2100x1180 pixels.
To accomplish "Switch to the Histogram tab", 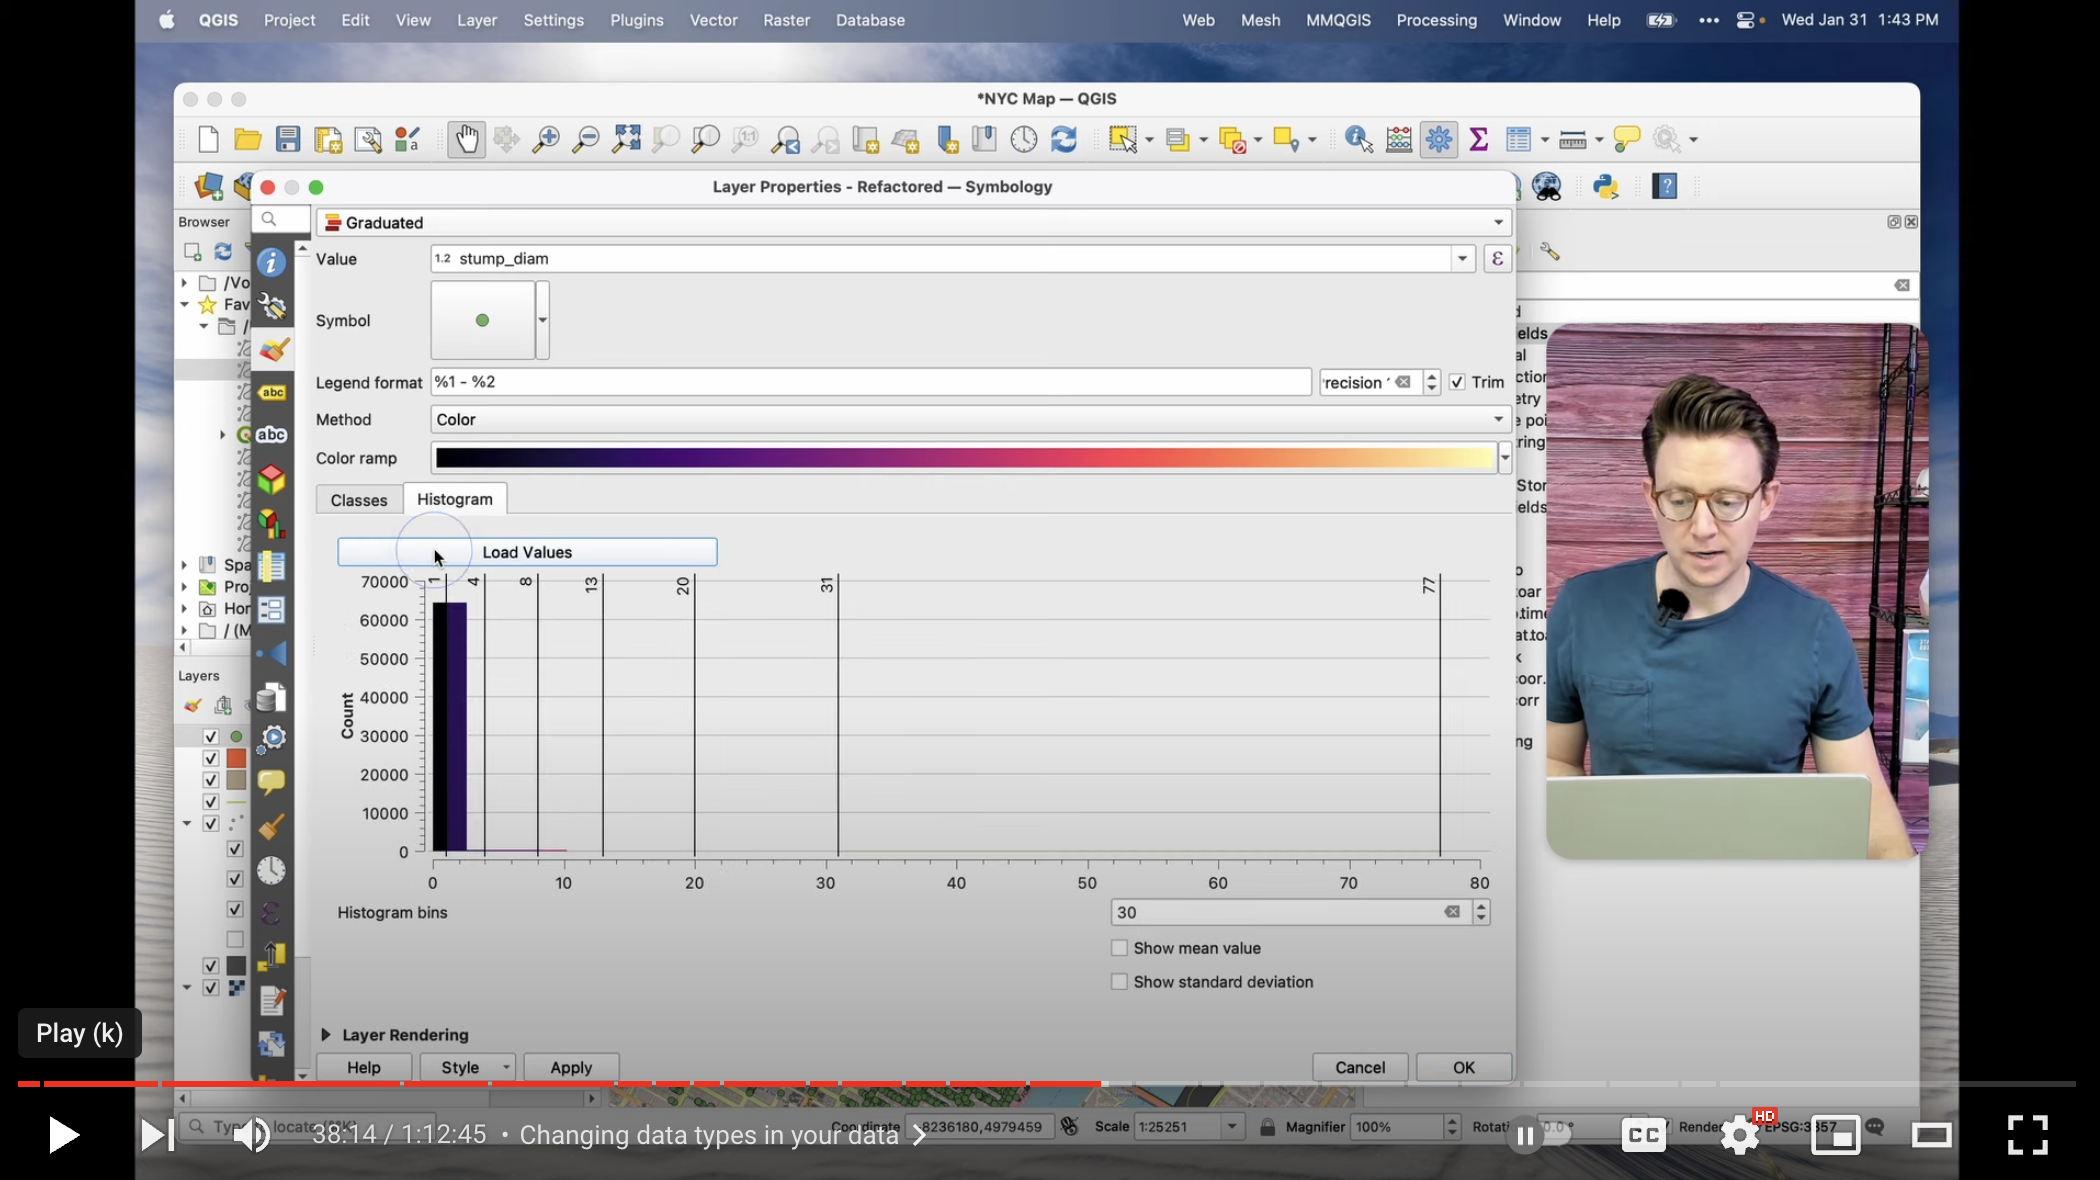I will (455, 499).
